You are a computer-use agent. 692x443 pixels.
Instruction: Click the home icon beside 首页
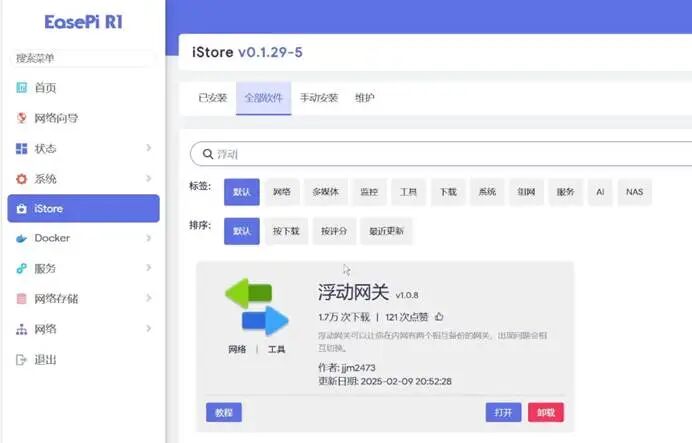click(x=22, y=88)
